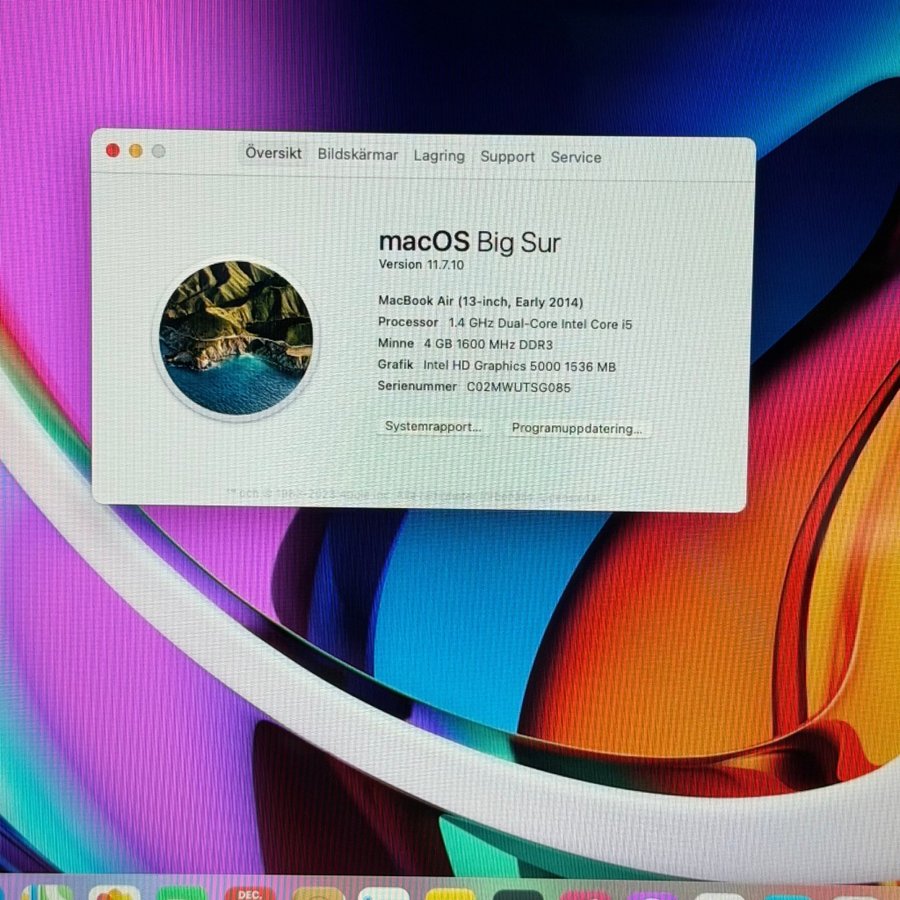Switch to the Bildskärmar tab

tap(357, 155)
